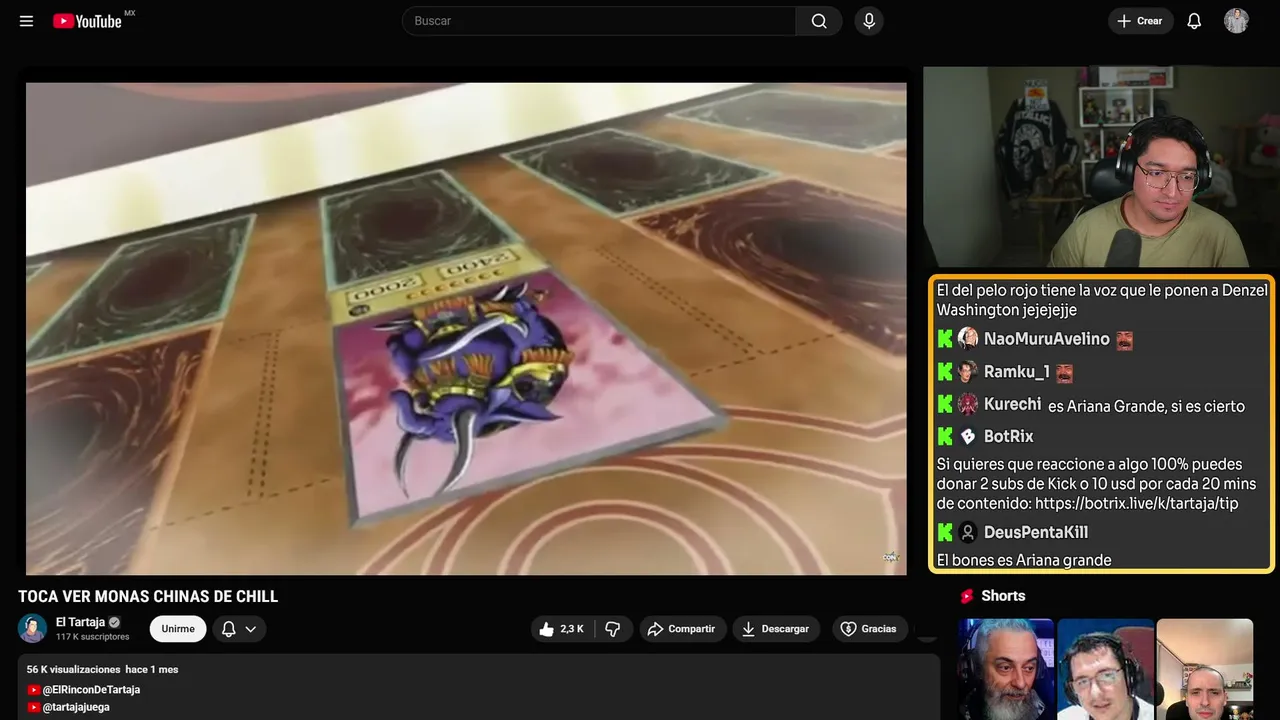
Task: Click the magnifier search button
Action: [819, 21]
